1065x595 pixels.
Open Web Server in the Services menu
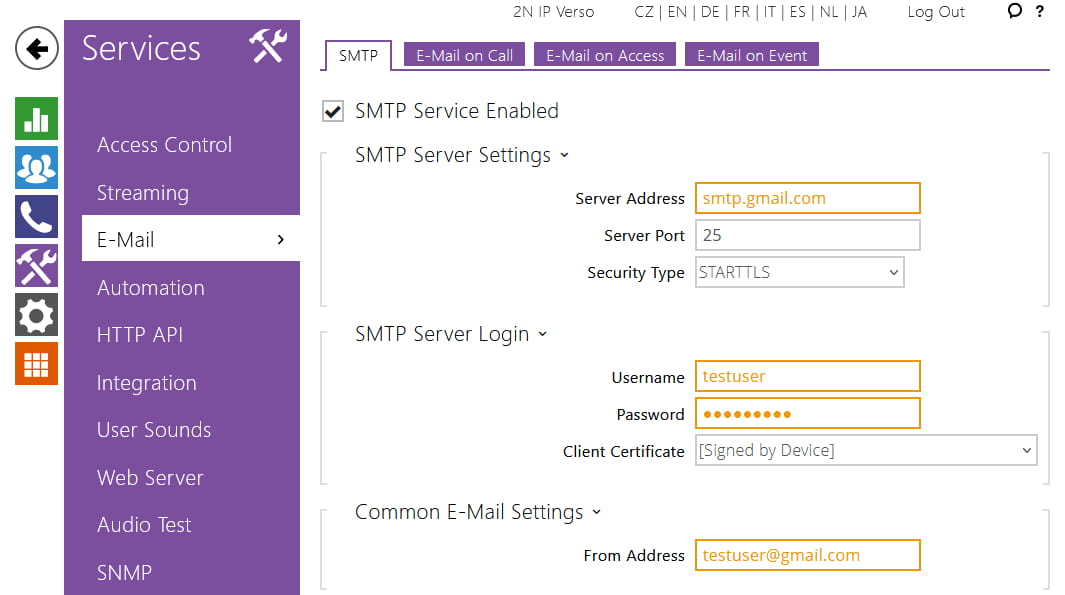[150, 477]
